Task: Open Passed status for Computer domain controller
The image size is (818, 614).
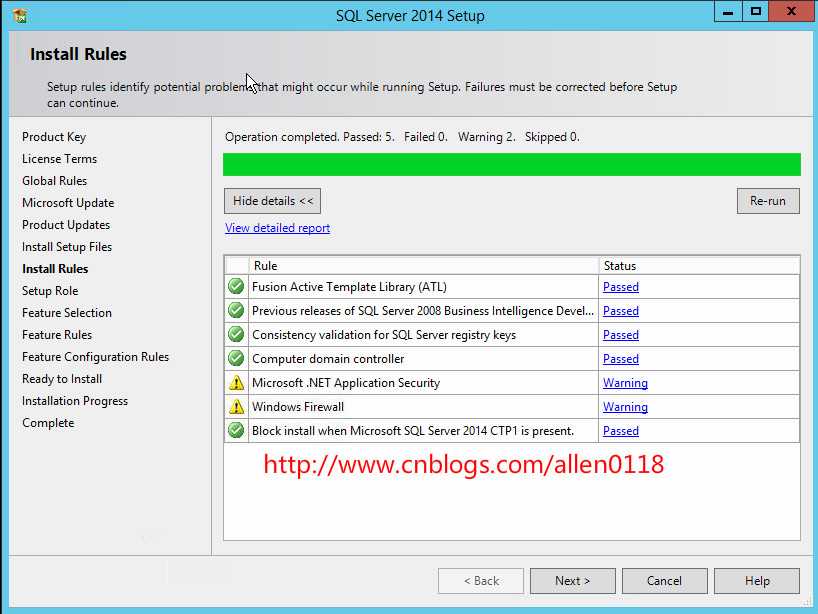Action: point(621,359)
